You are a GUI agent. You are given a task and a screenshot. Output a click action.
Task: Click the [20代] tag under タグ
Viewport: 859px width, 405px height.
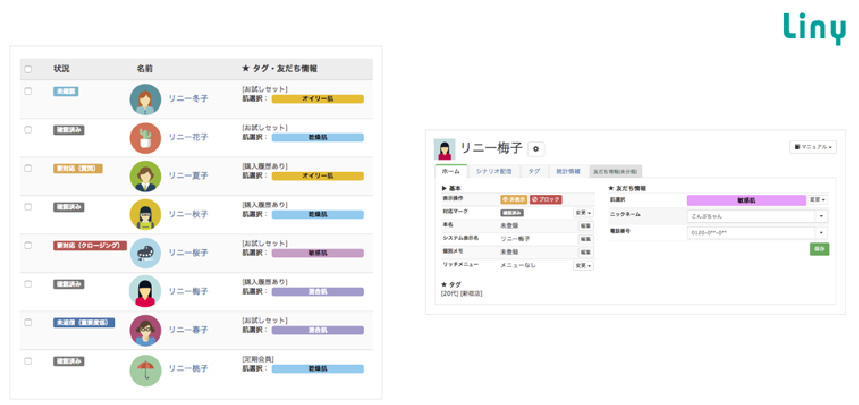[449, 294]
